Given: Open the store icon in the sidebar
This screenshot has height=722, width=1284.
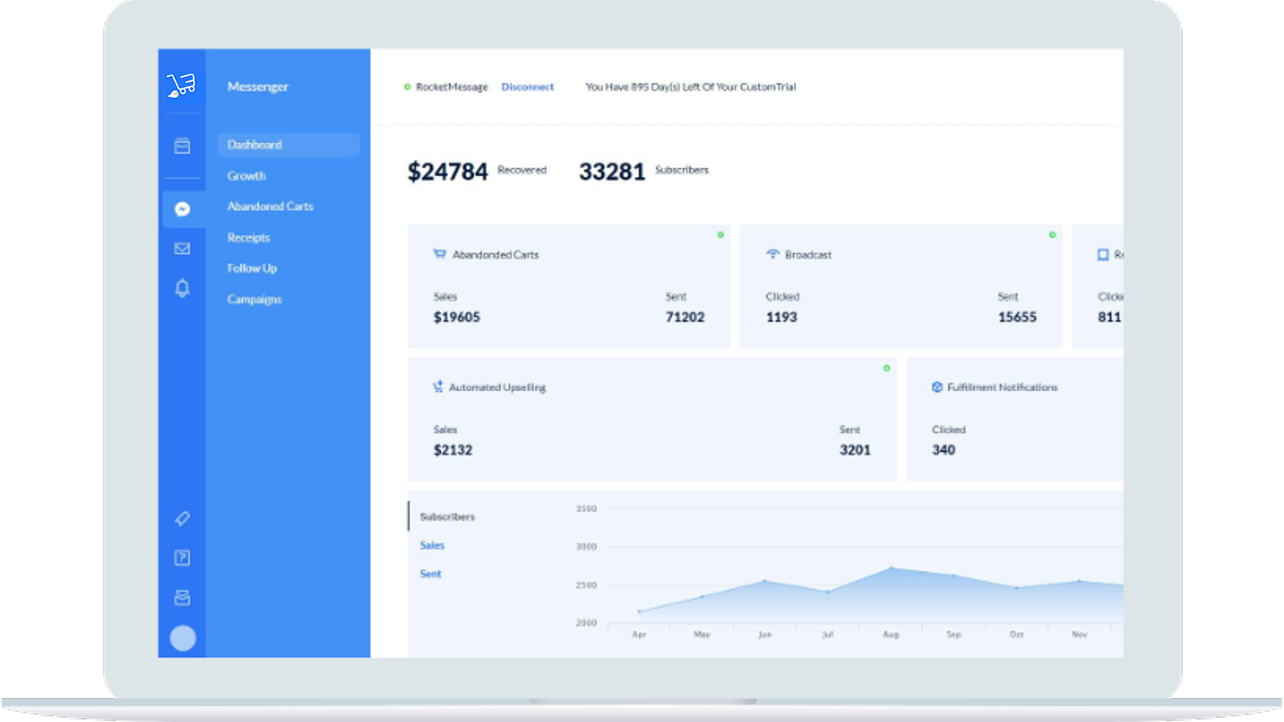Looking at the screenshot, I should click(x=182, y=146).
